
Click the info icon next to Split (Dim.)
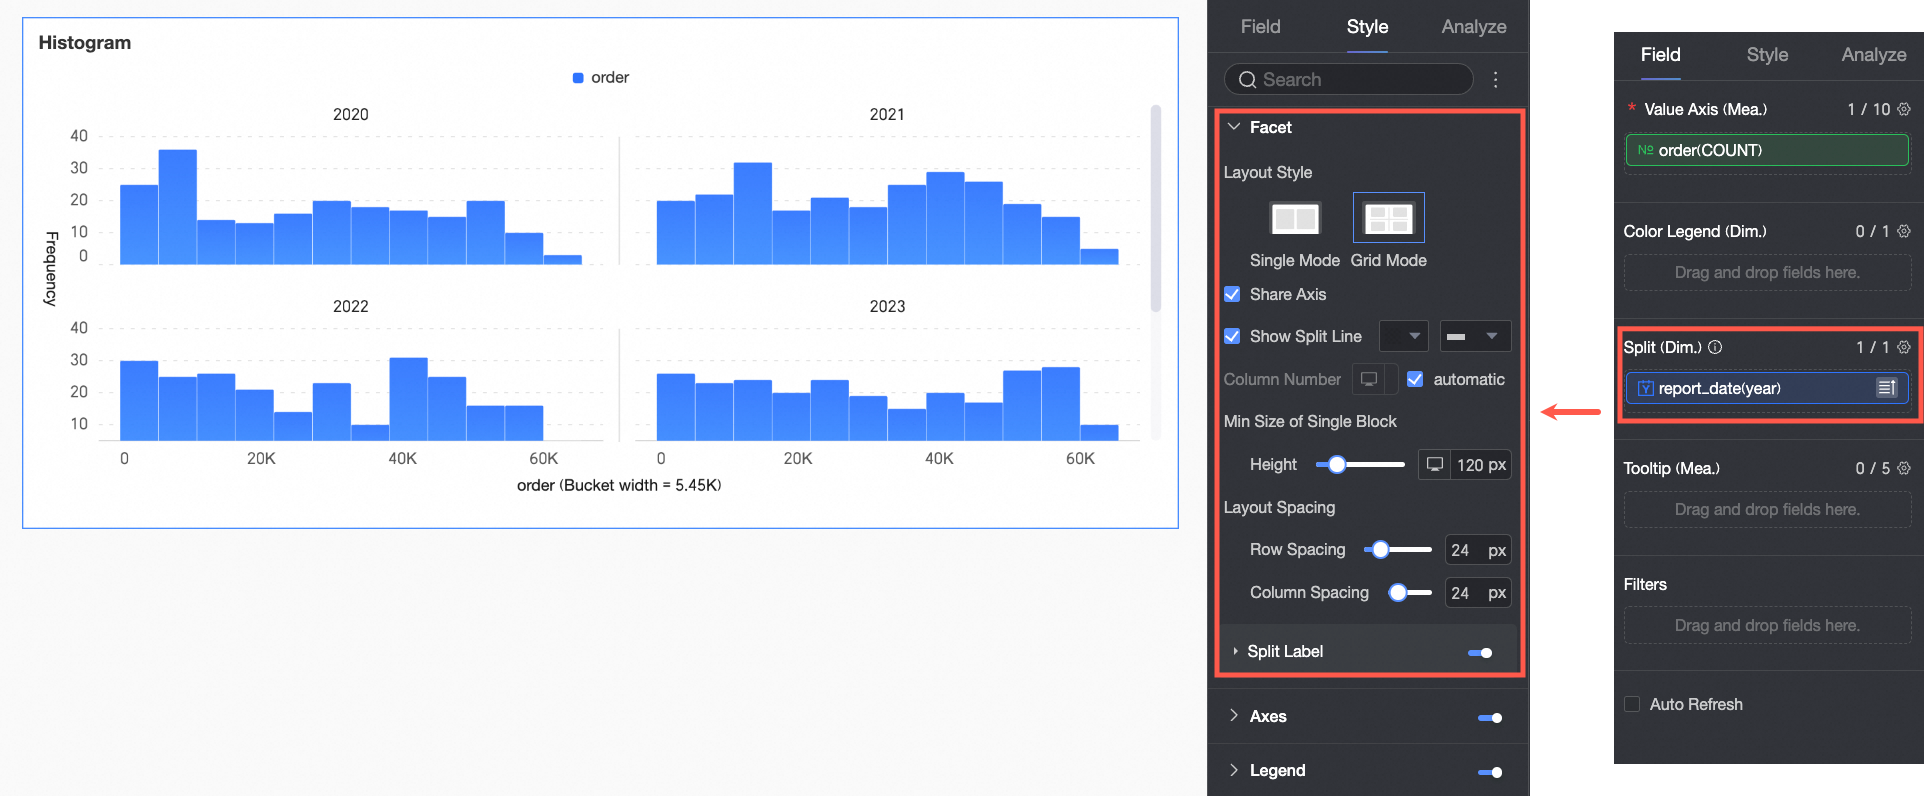1715,347
